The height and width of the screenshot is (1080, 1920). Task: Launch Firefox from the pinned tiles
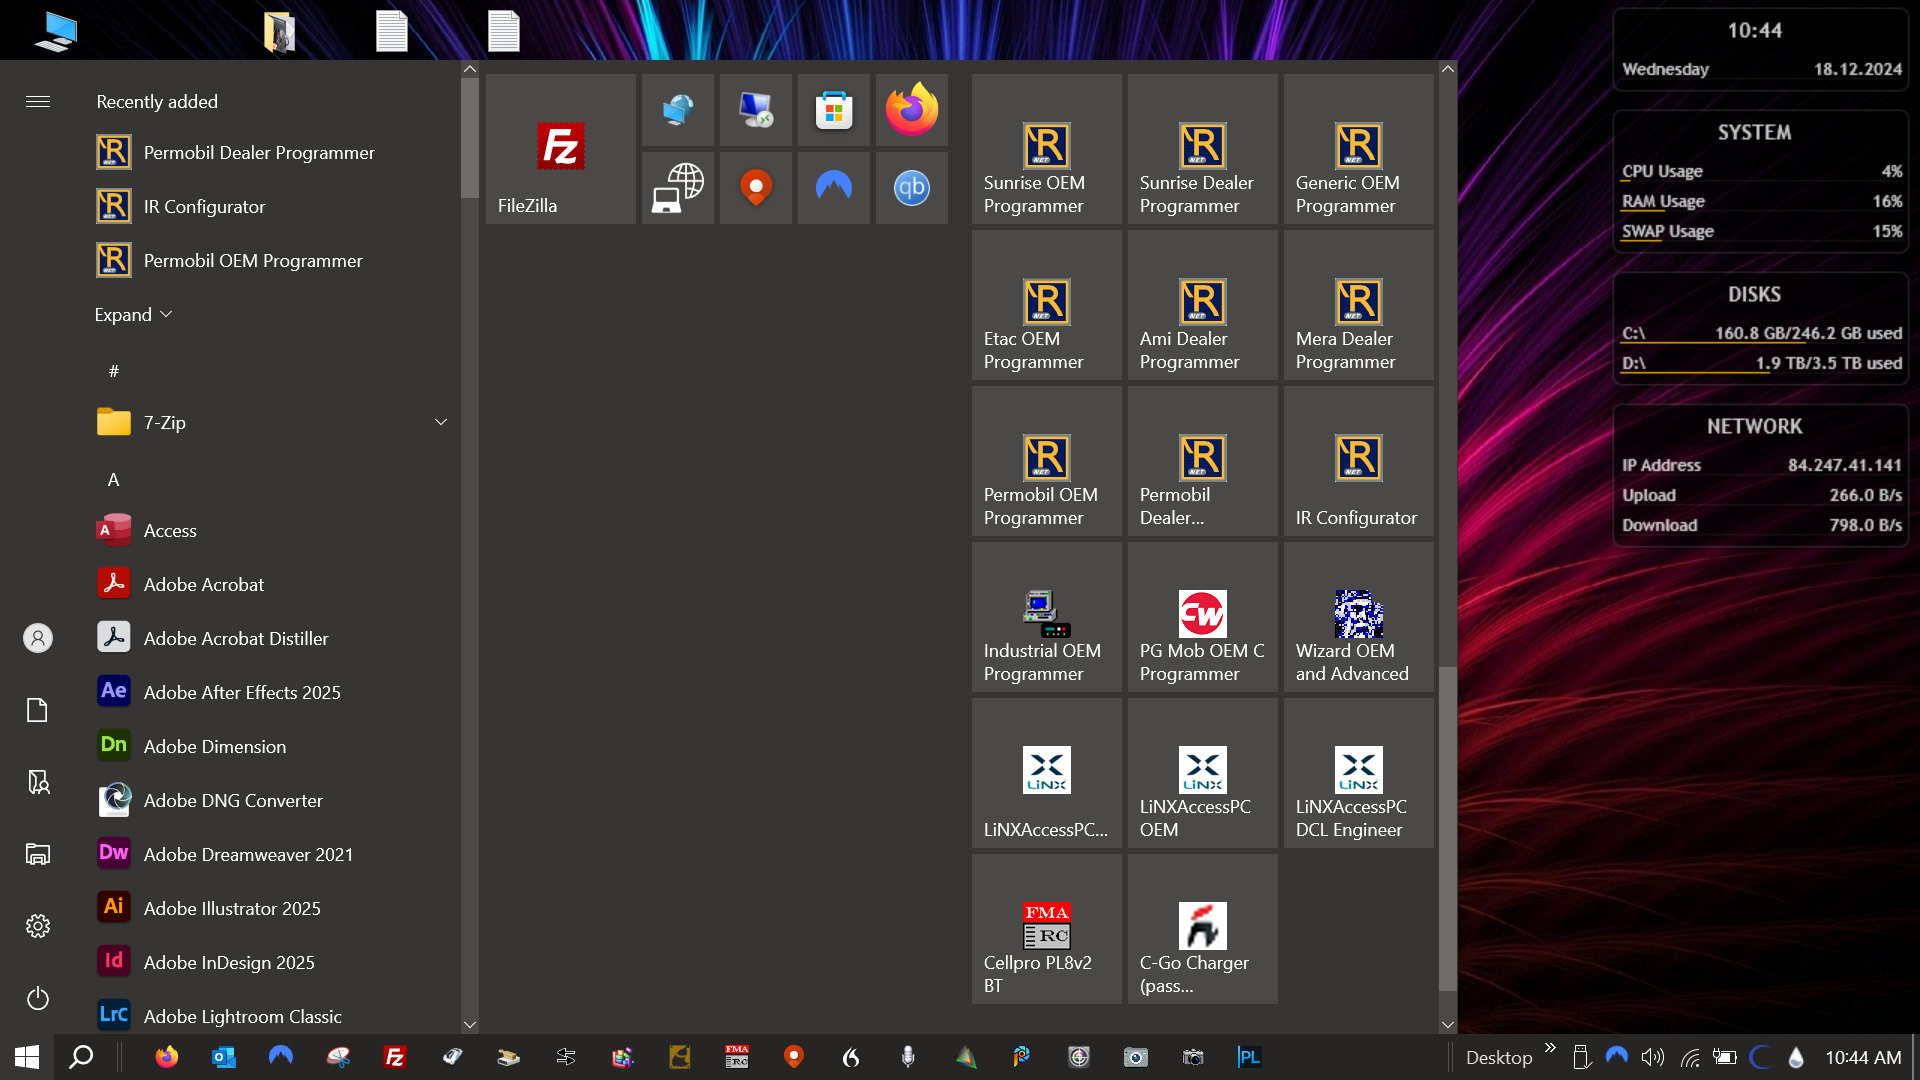(x=911, y=110)
